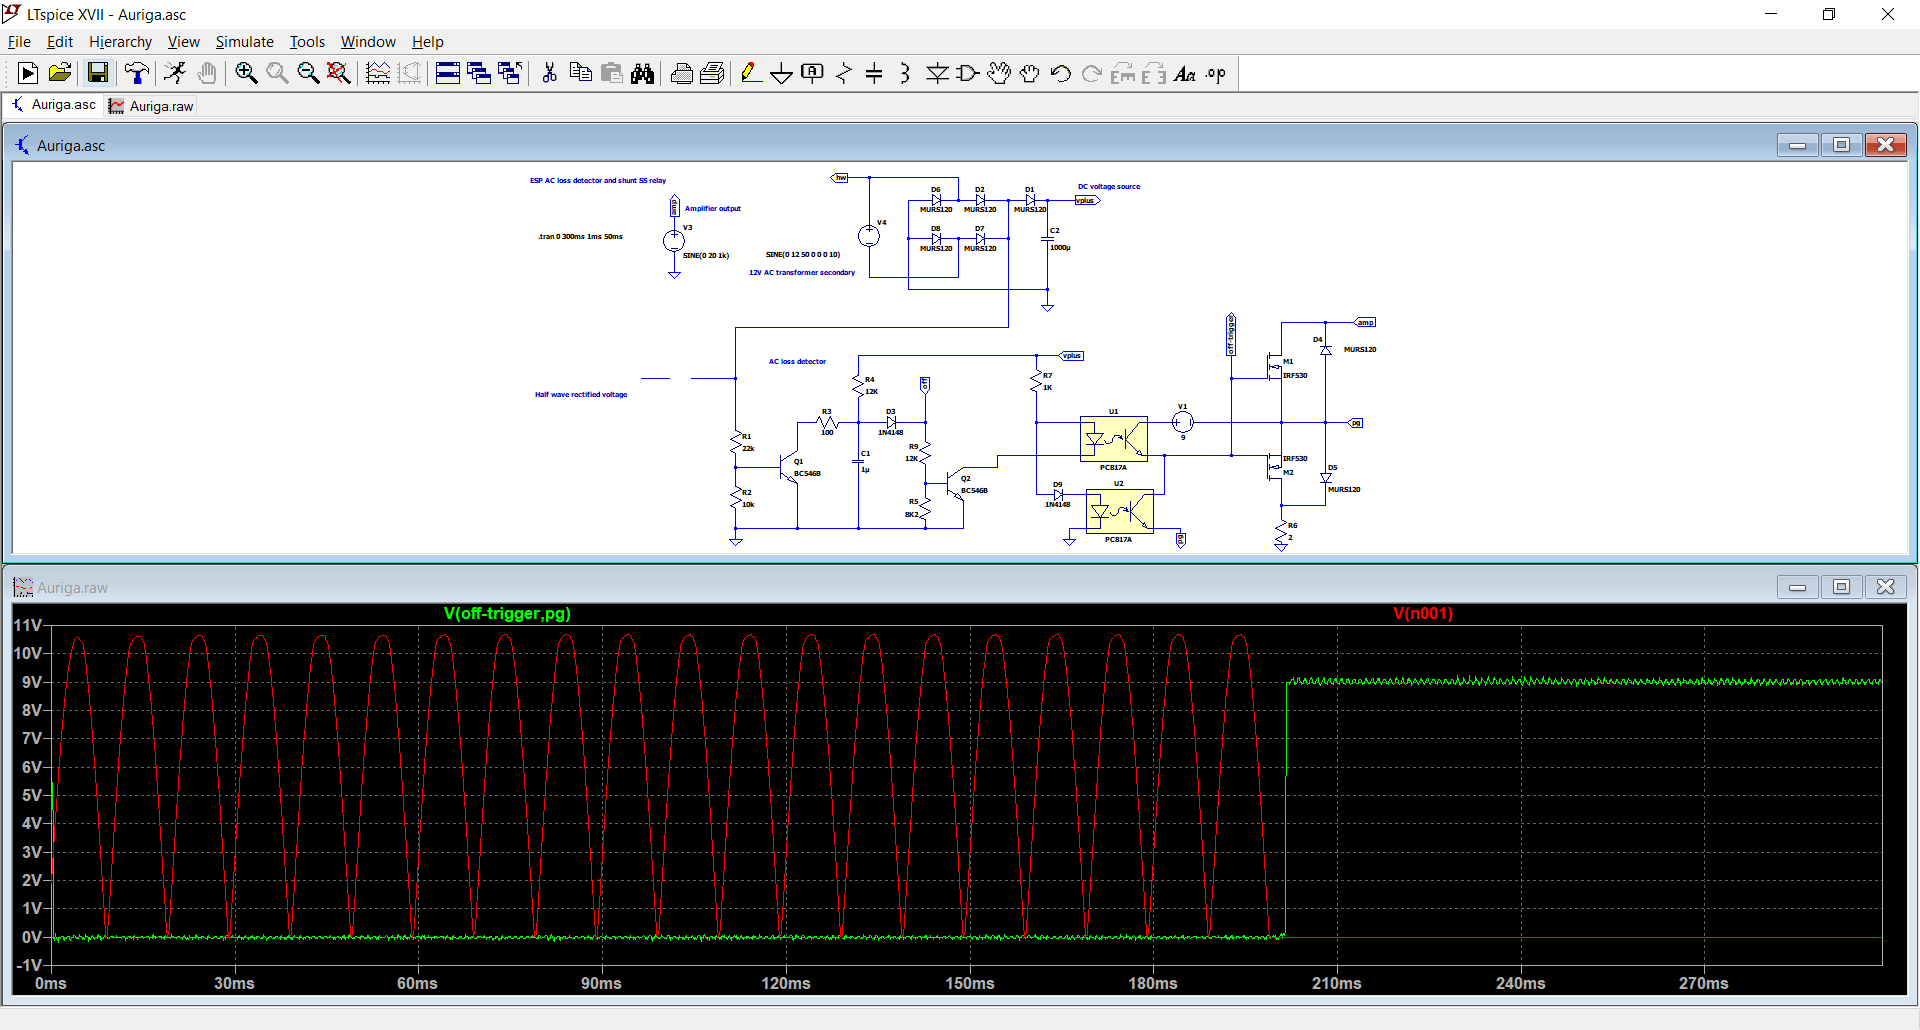Cascade windows with the overlapping windows icon
This screenshot has height=1030, width=1920.
tap(479, 73)
